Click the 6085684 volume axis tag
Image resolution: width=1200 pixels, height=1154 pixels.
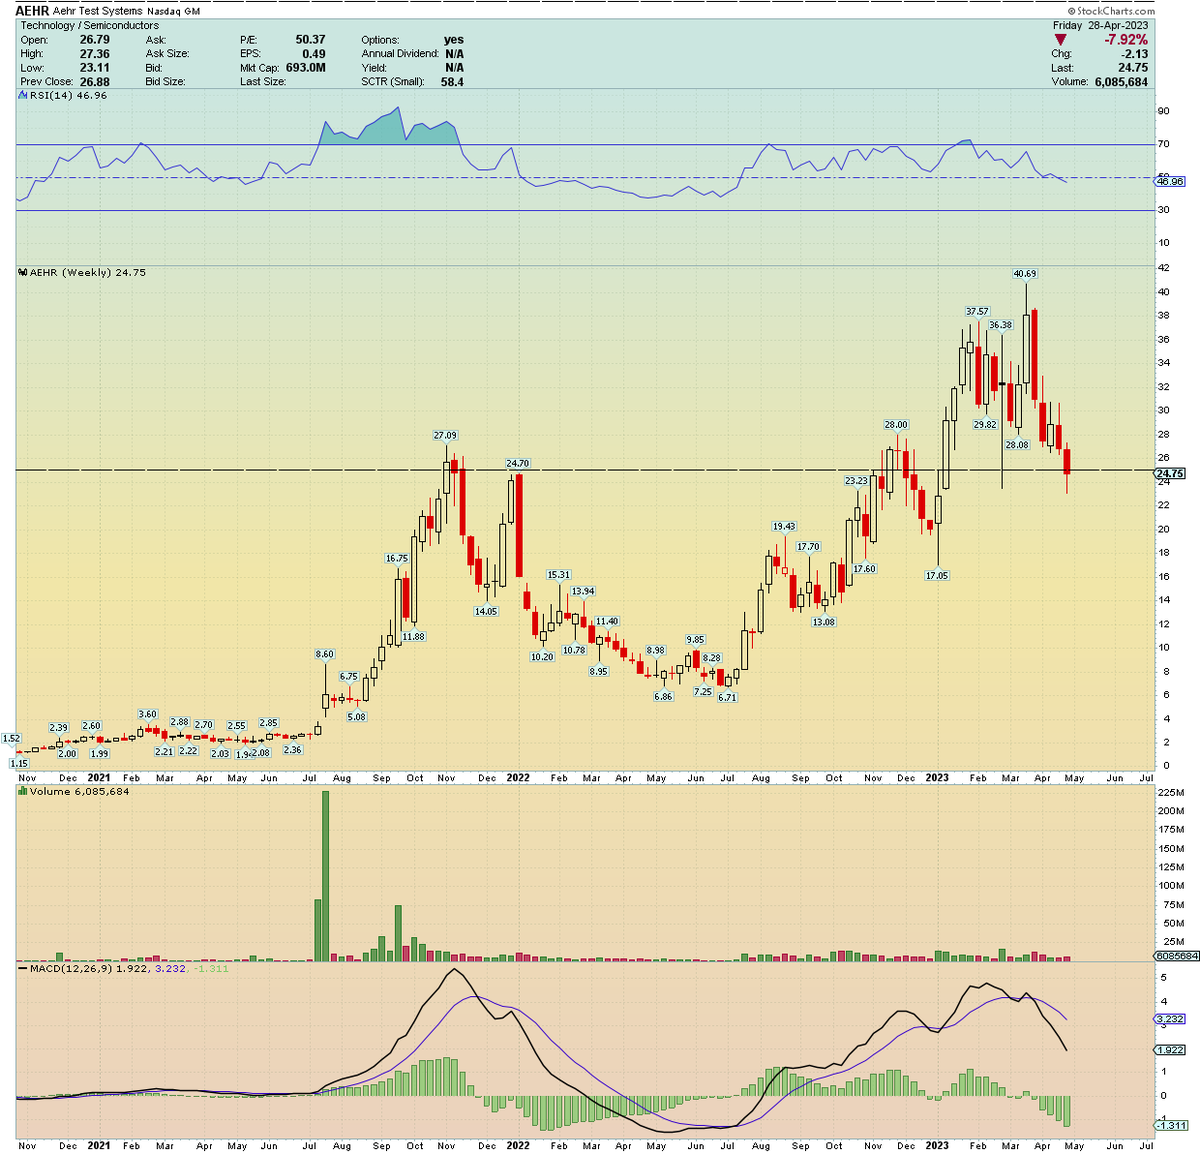1177,956
